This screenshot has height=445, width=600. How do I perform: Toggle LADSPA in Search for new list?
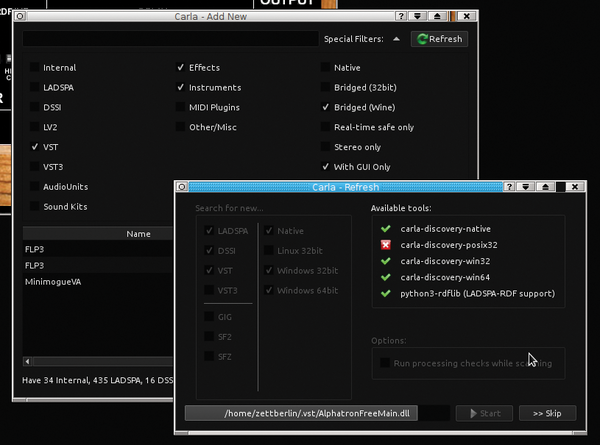[209, 231]
